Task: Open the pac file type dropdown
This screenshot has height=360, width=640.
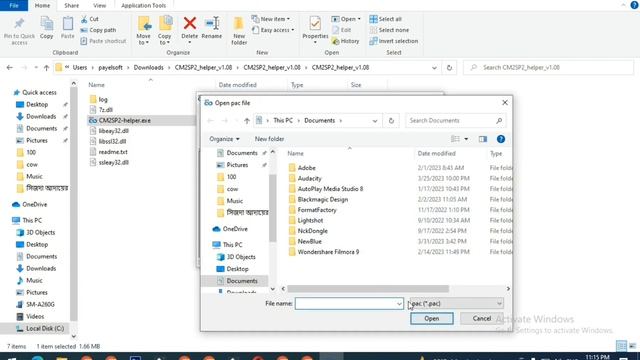Action: (456, 304)
